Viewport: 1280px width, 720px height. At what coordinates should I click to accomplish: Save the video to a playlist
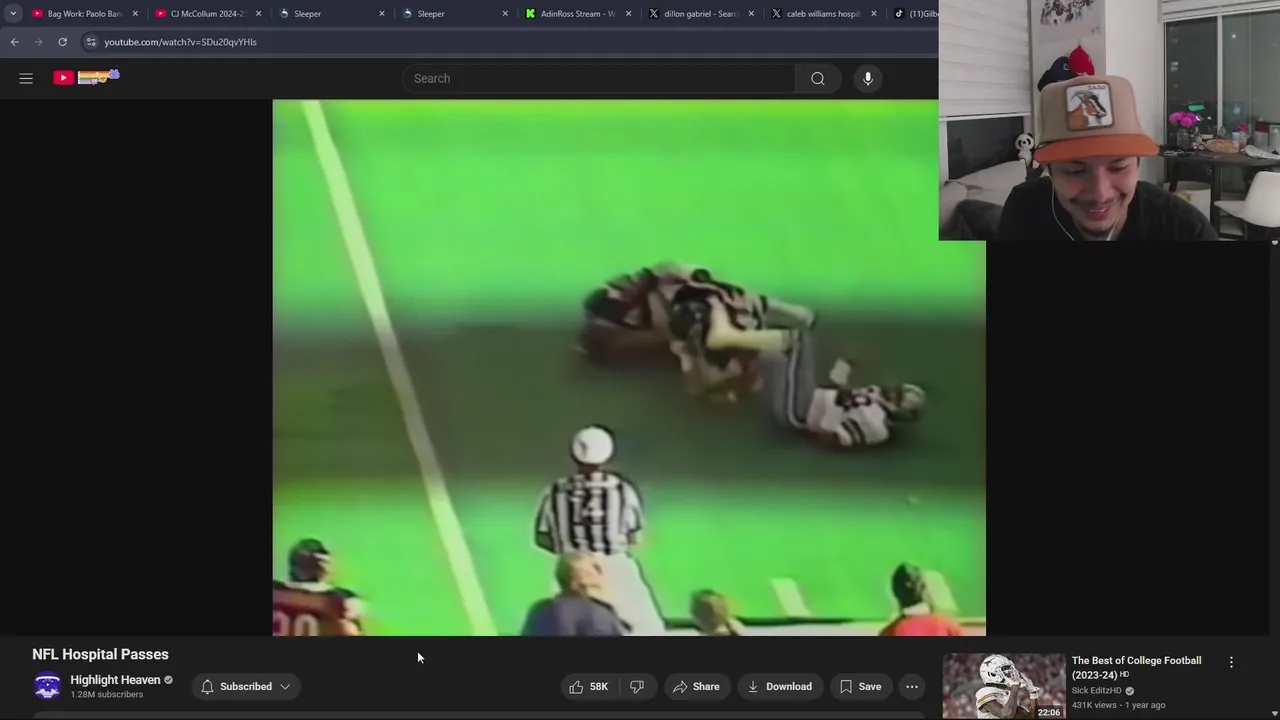click(860, 686)
